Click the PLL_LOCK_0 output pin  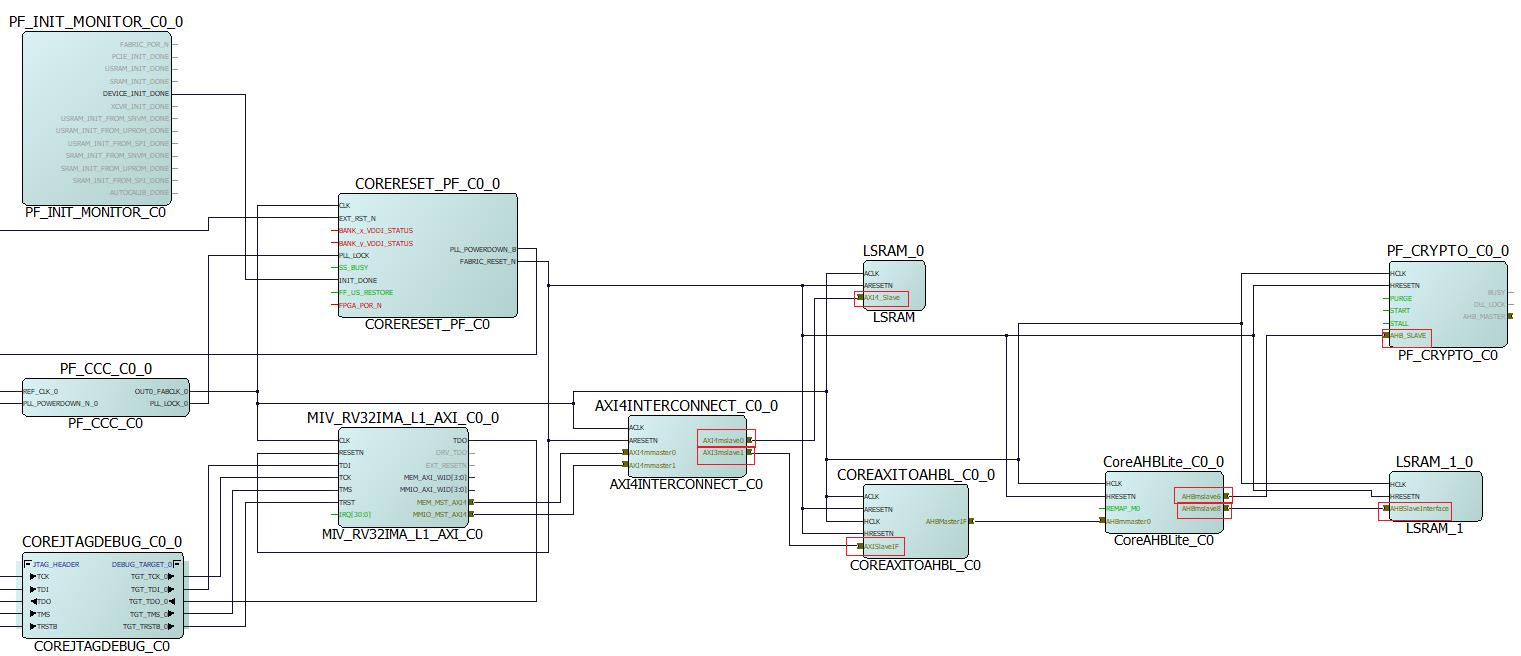click(168, 403)
